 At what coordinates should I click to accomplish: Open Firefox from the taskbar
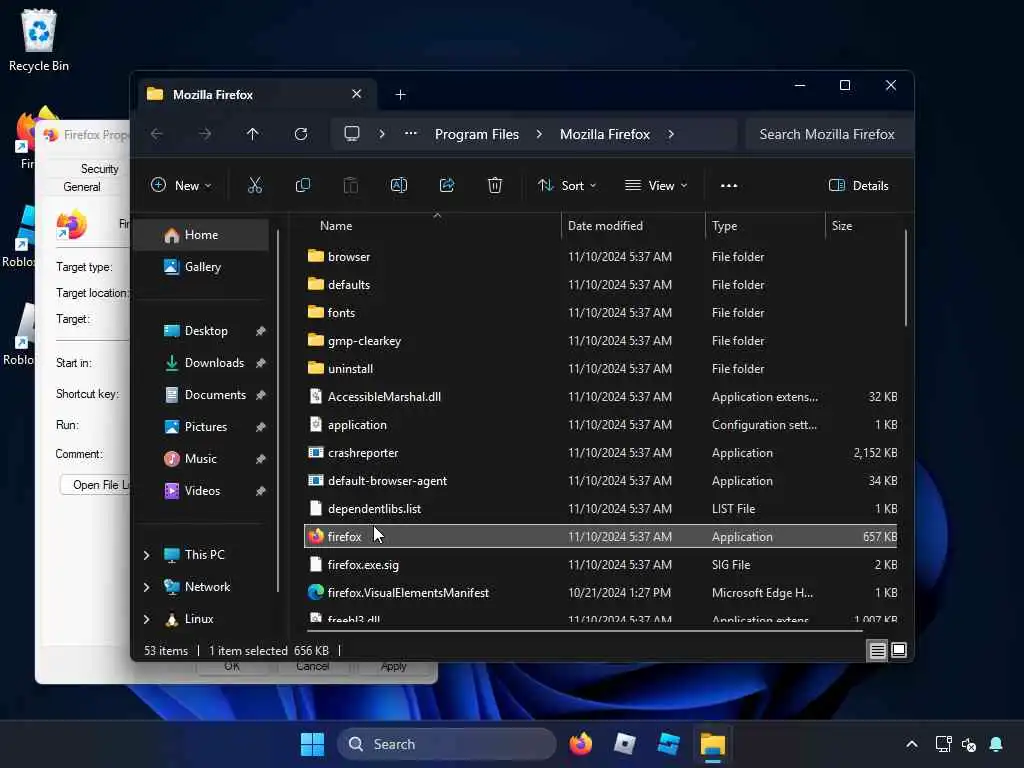coord(581,744)
